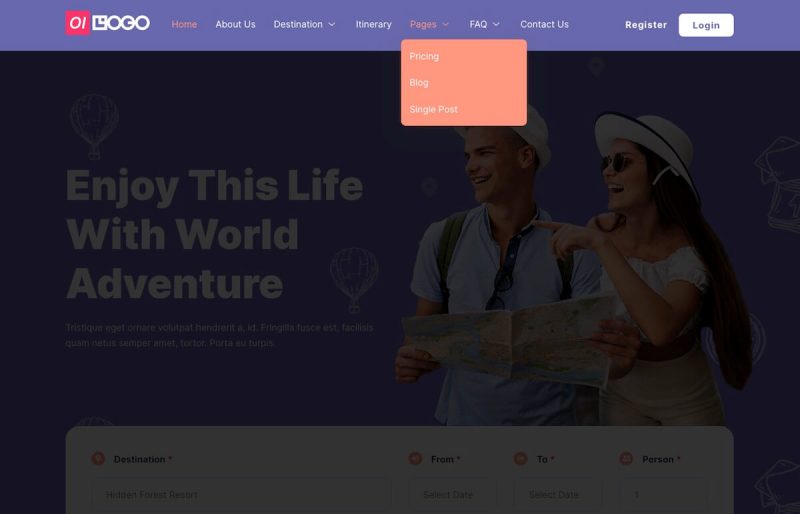
Task: Click the Hidden Forest Resort destination field
Action: pyautogui.click(x=242, y=495)
